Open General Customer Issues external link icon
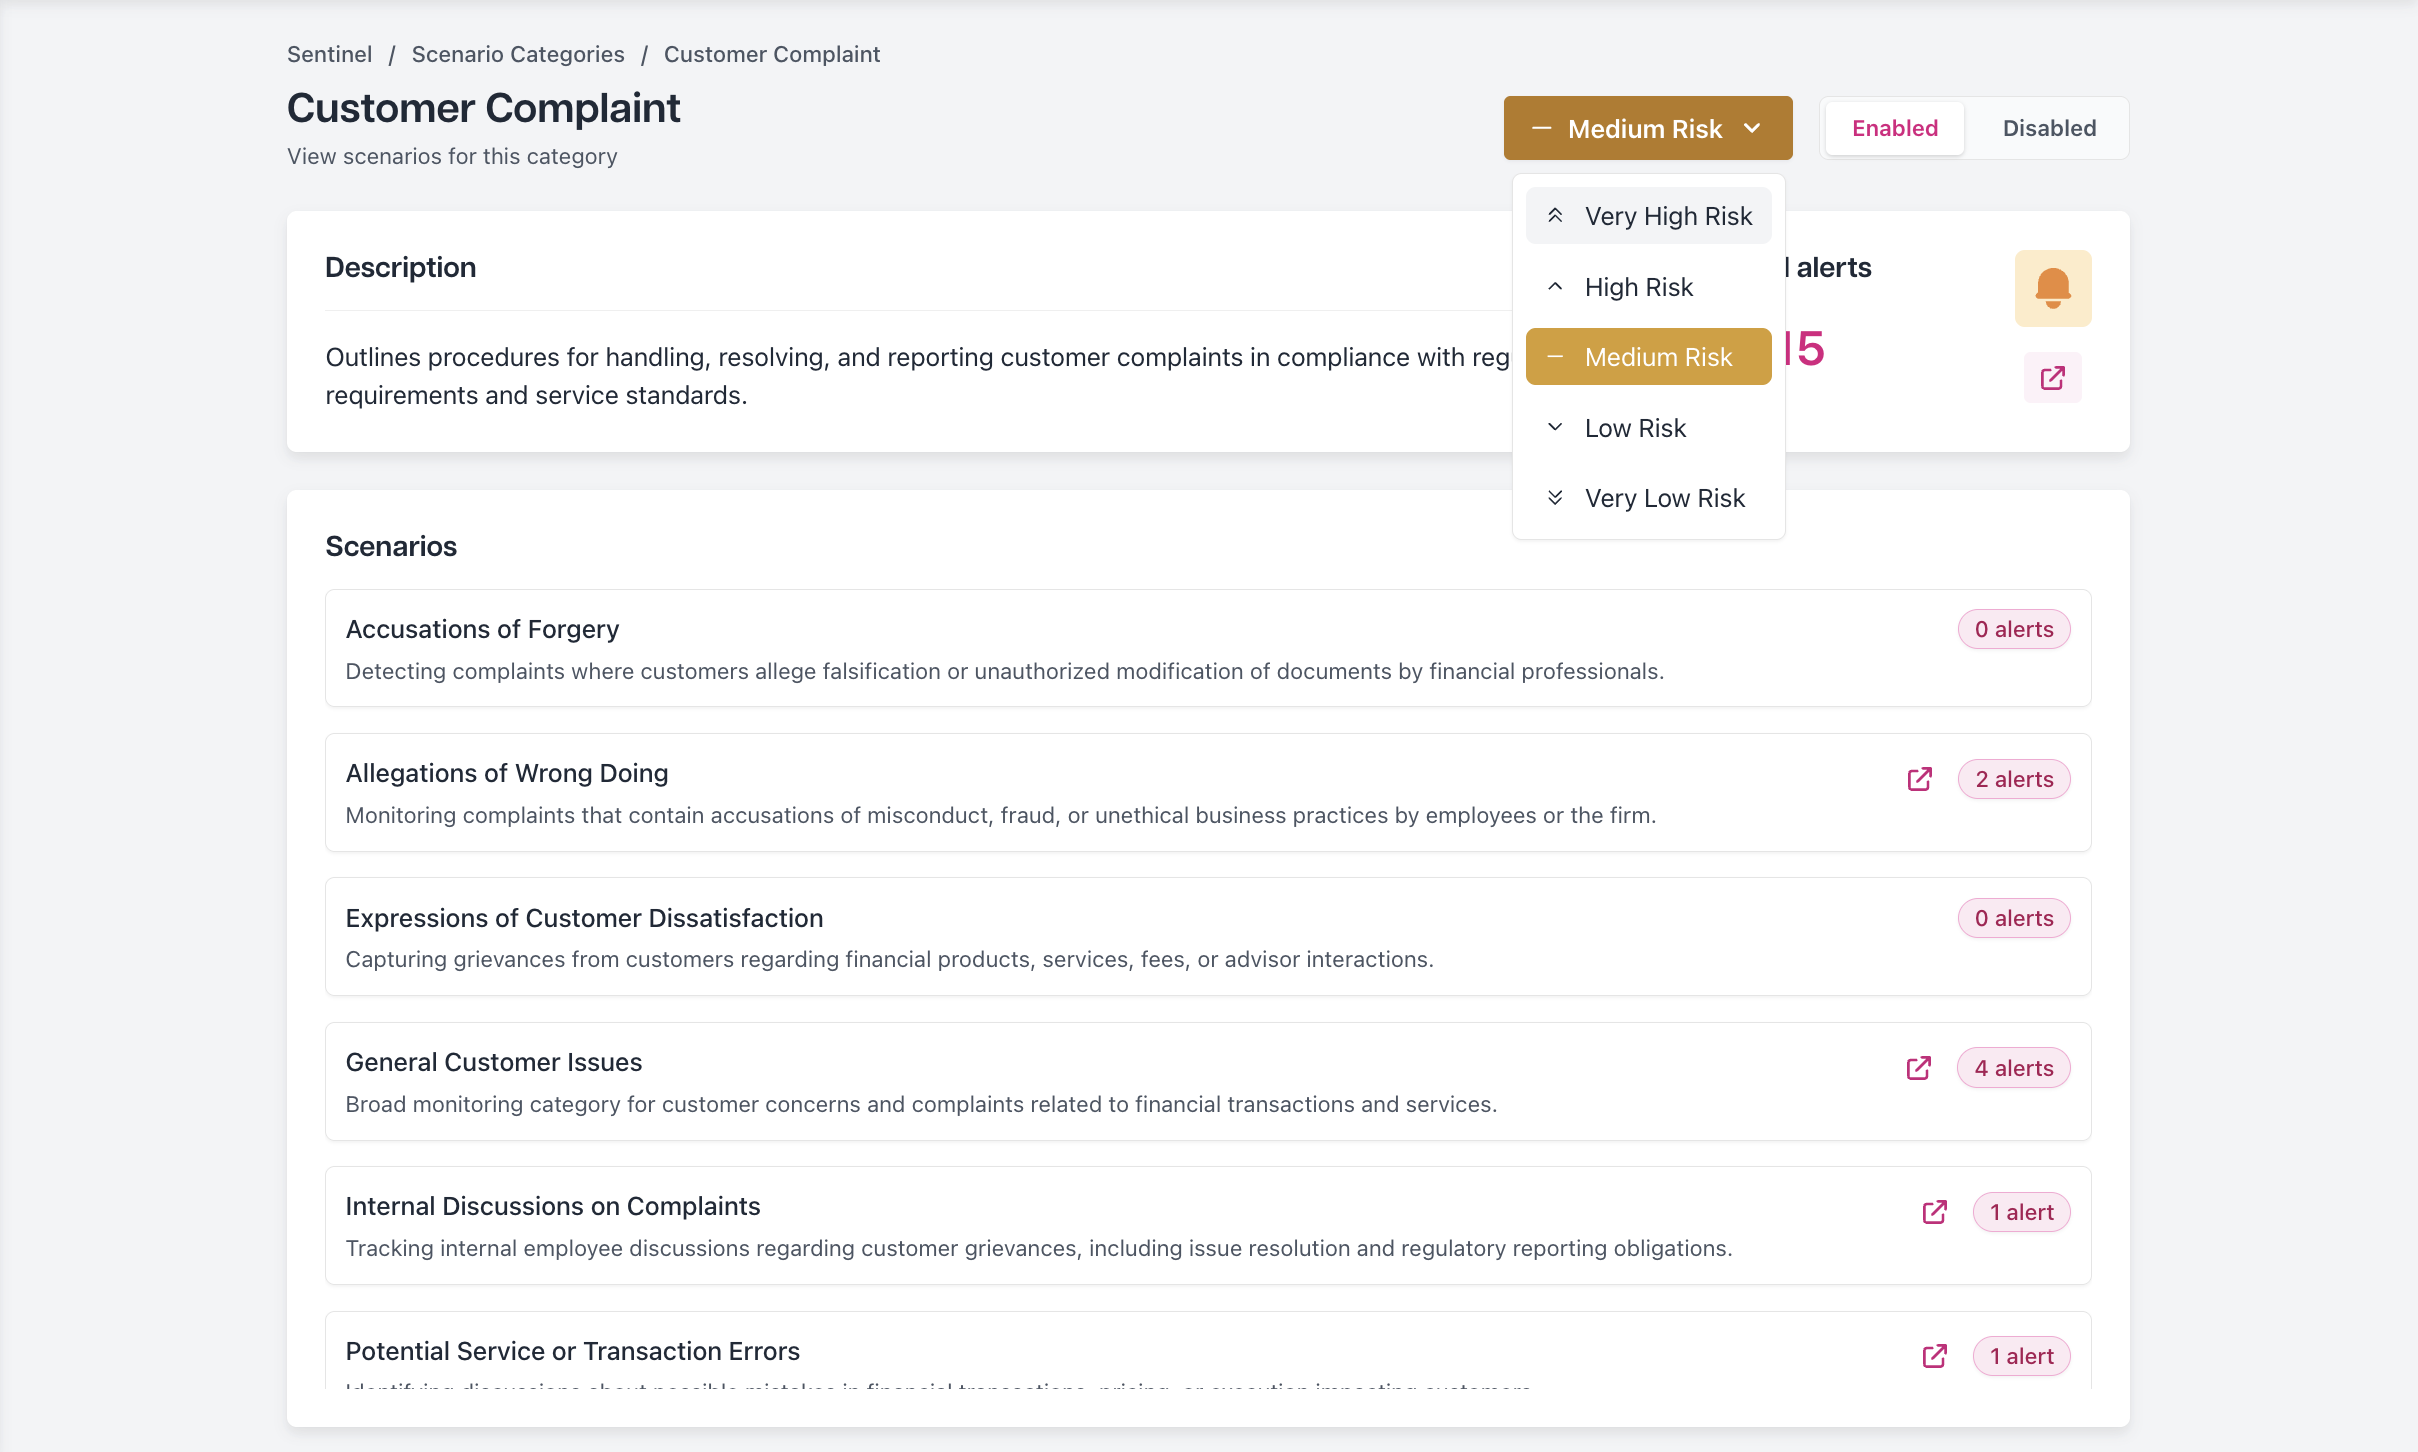 pos(1918,1068)
